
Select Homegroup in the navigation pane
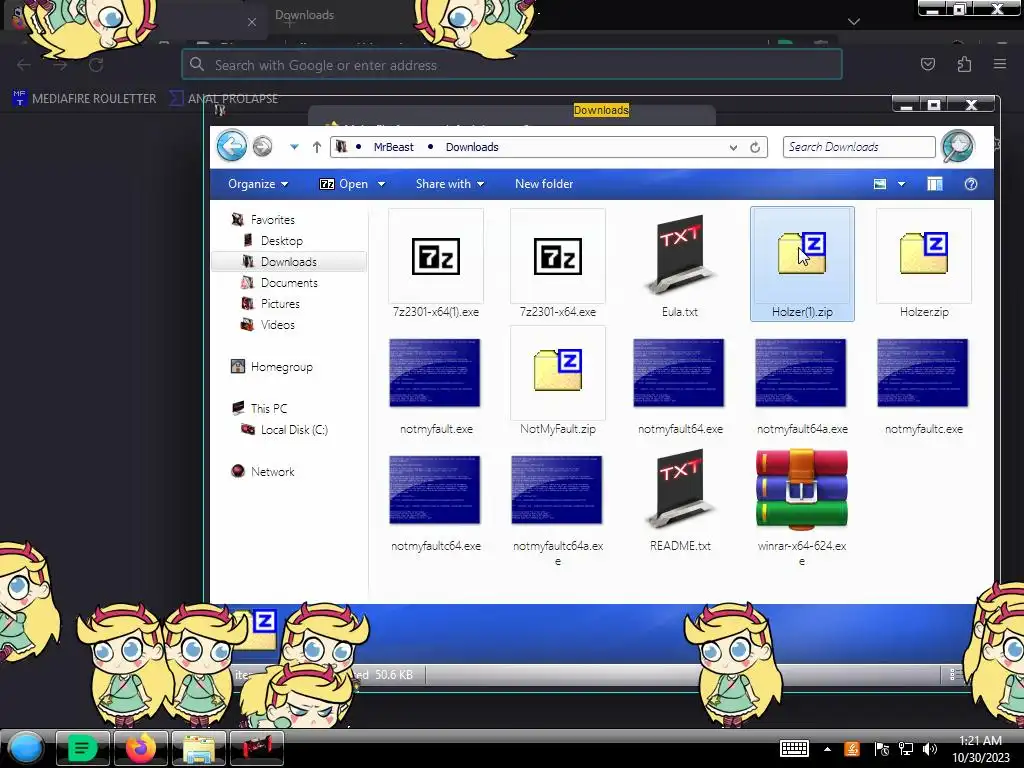coord(281,367)
